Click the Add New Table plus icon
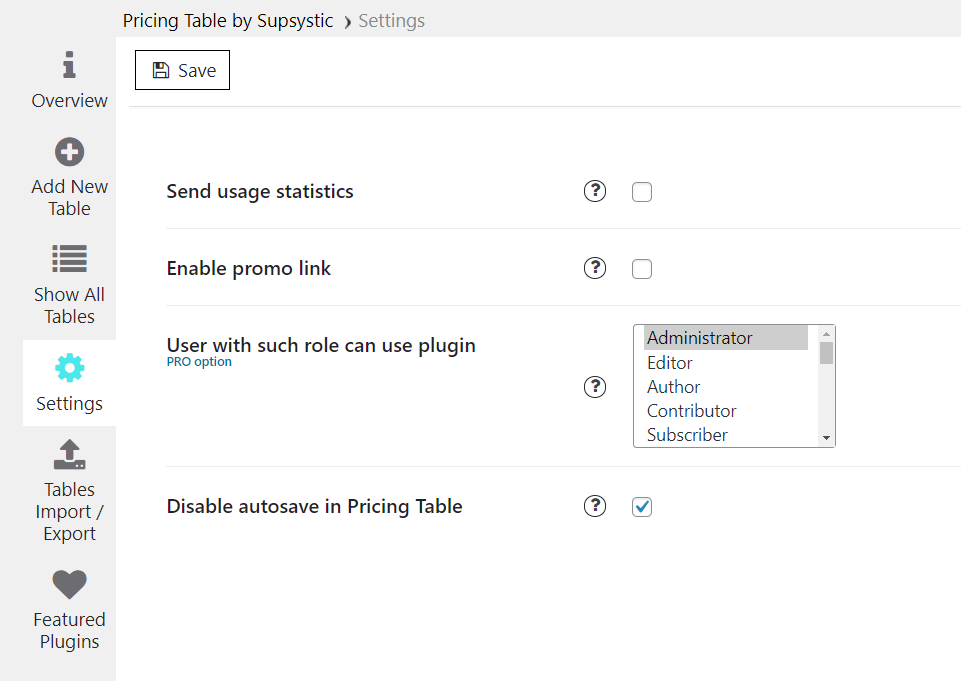 click(x=69, y=153)
